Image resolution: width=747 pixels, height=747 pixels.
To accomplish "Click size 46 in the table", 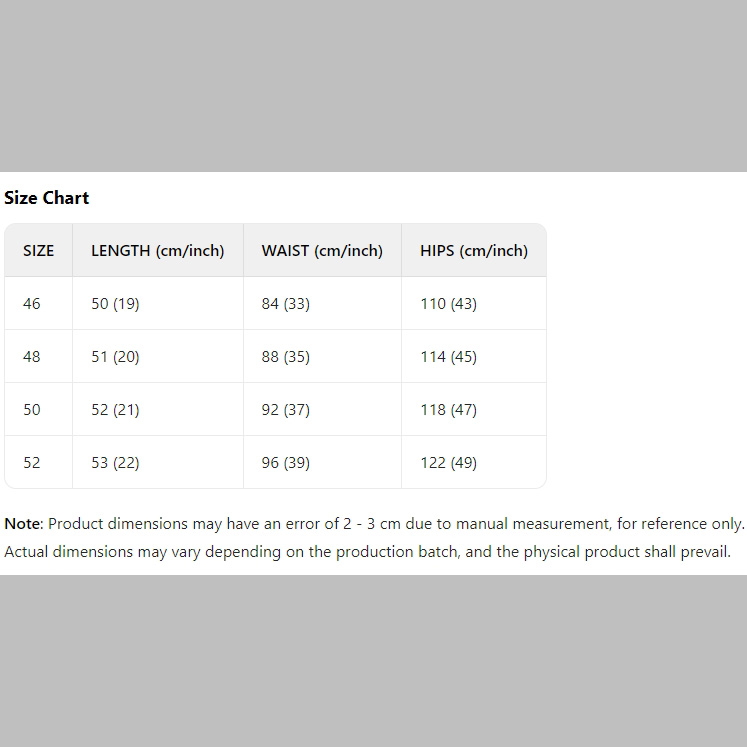I will (x=32, y=304).
